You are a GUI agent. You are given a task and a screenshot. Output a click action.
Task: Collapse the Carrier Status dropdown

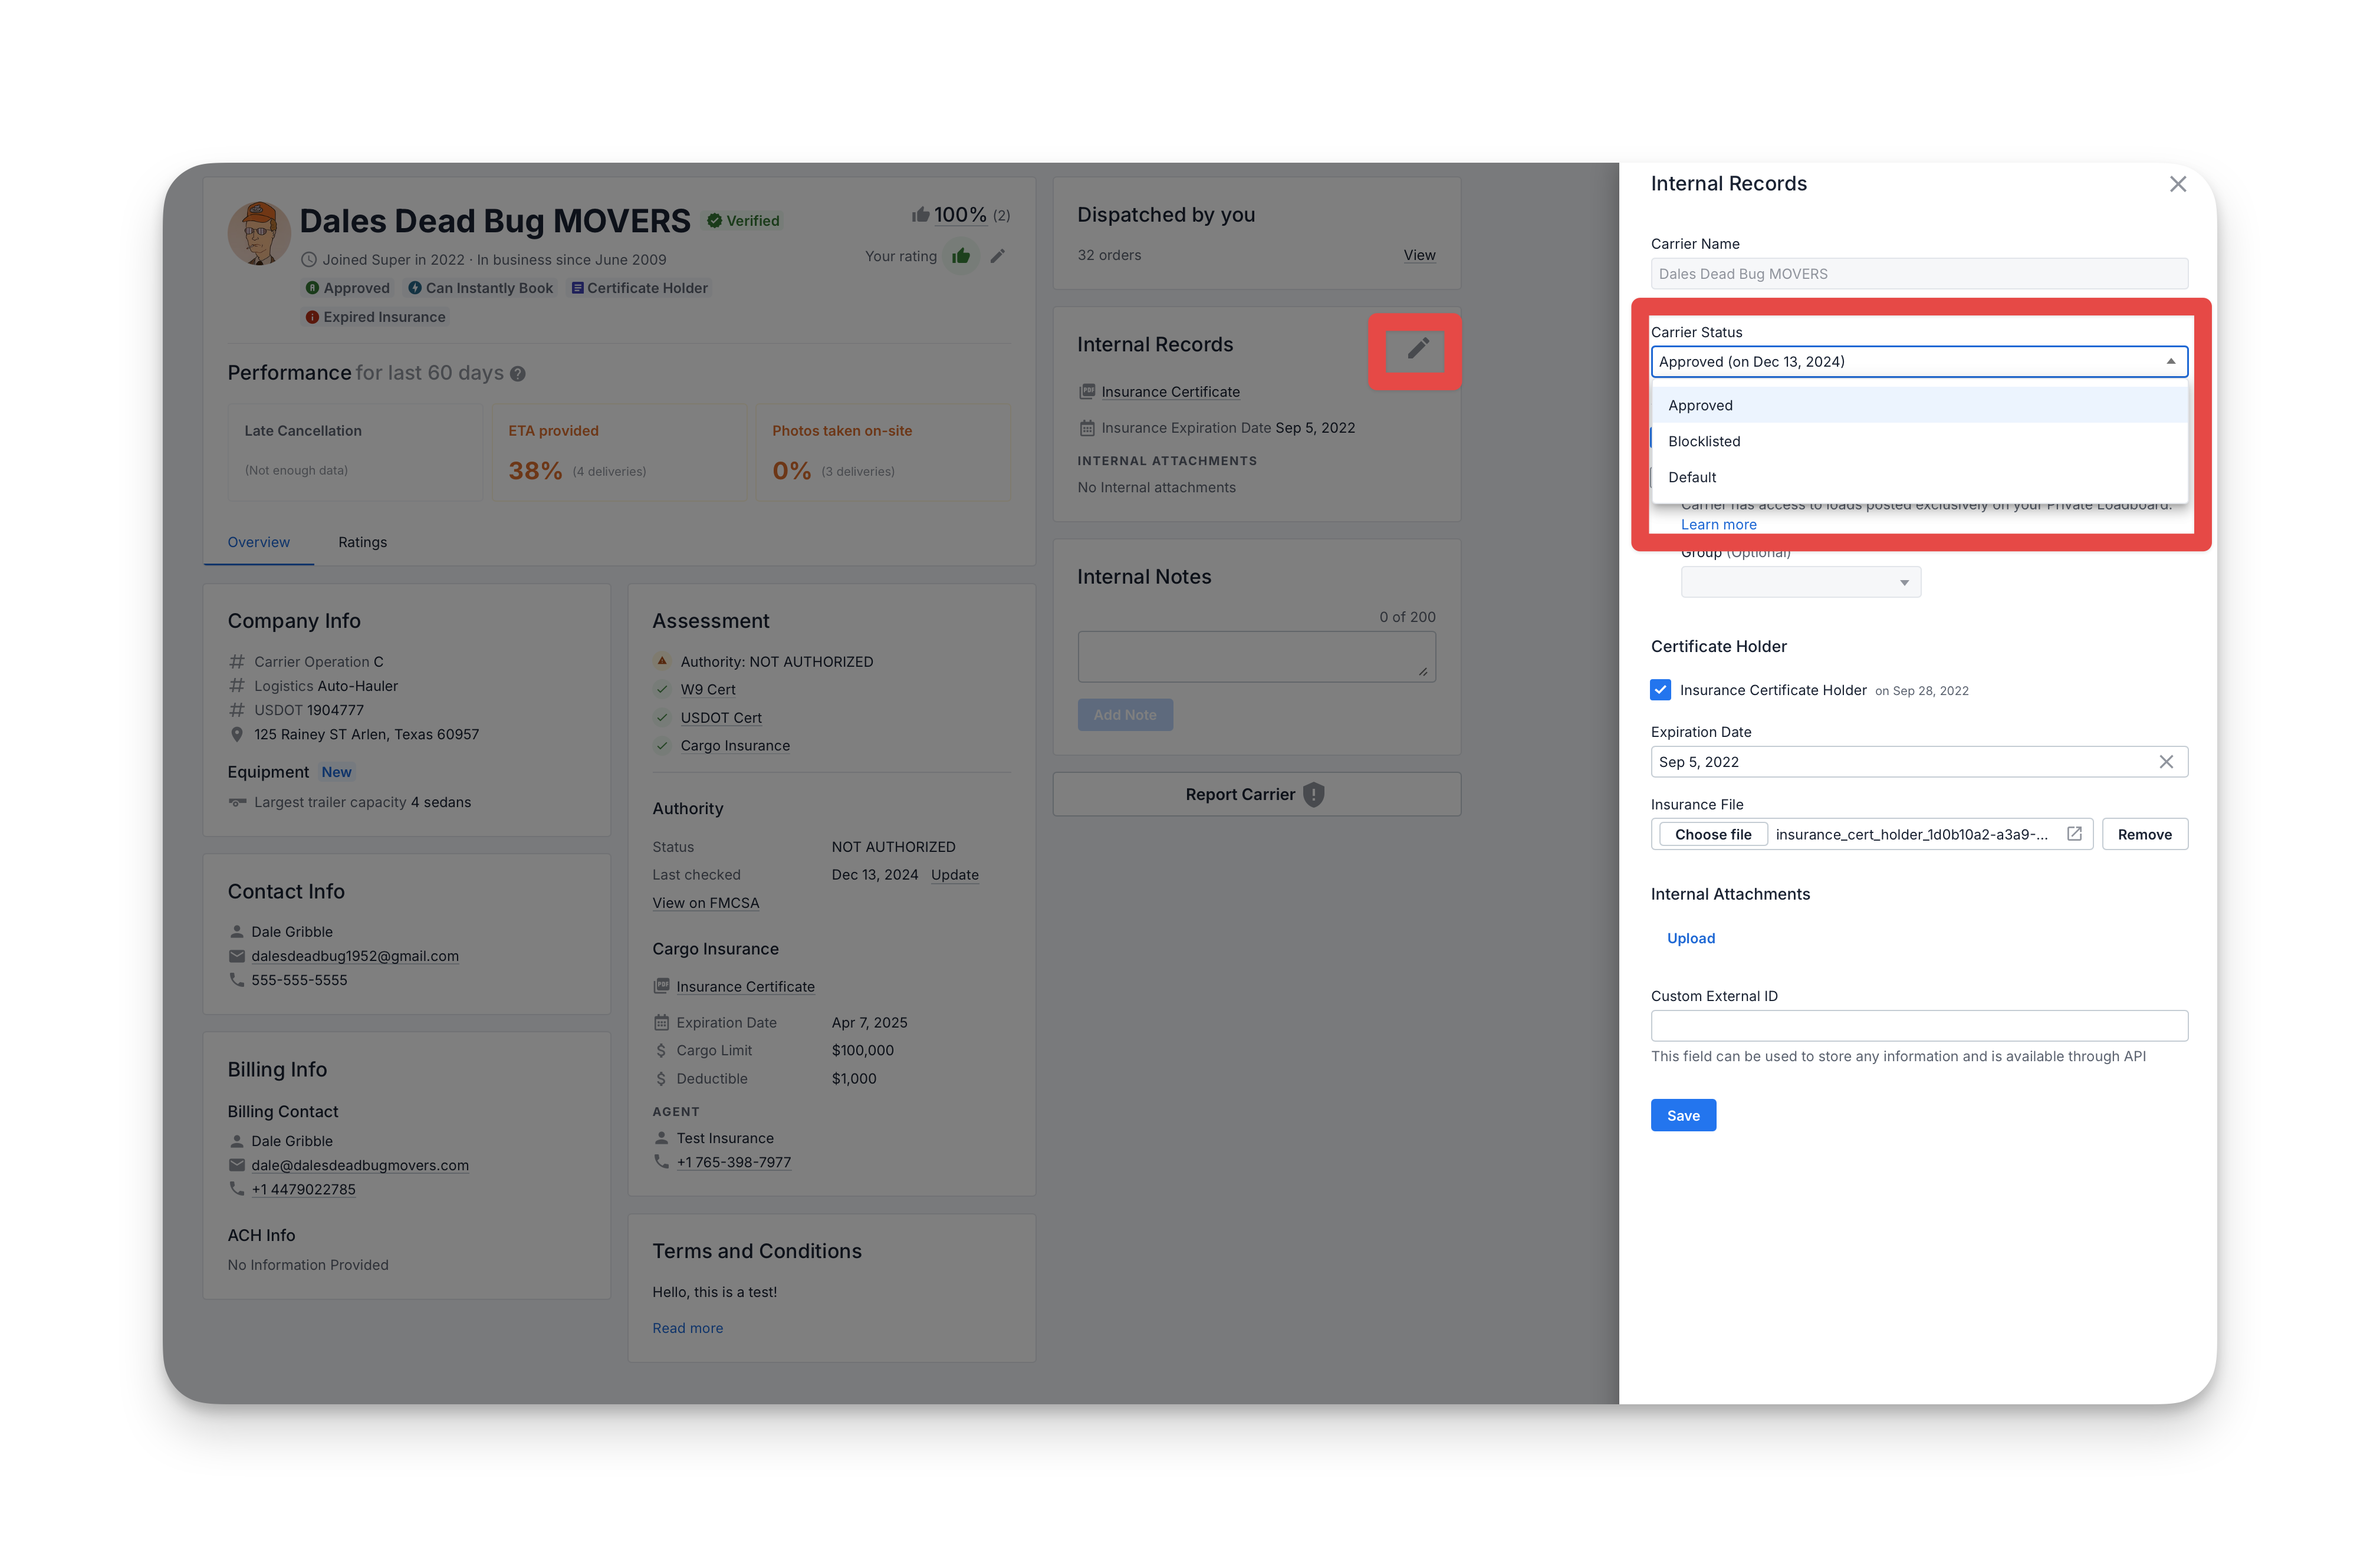(2170, 362)
